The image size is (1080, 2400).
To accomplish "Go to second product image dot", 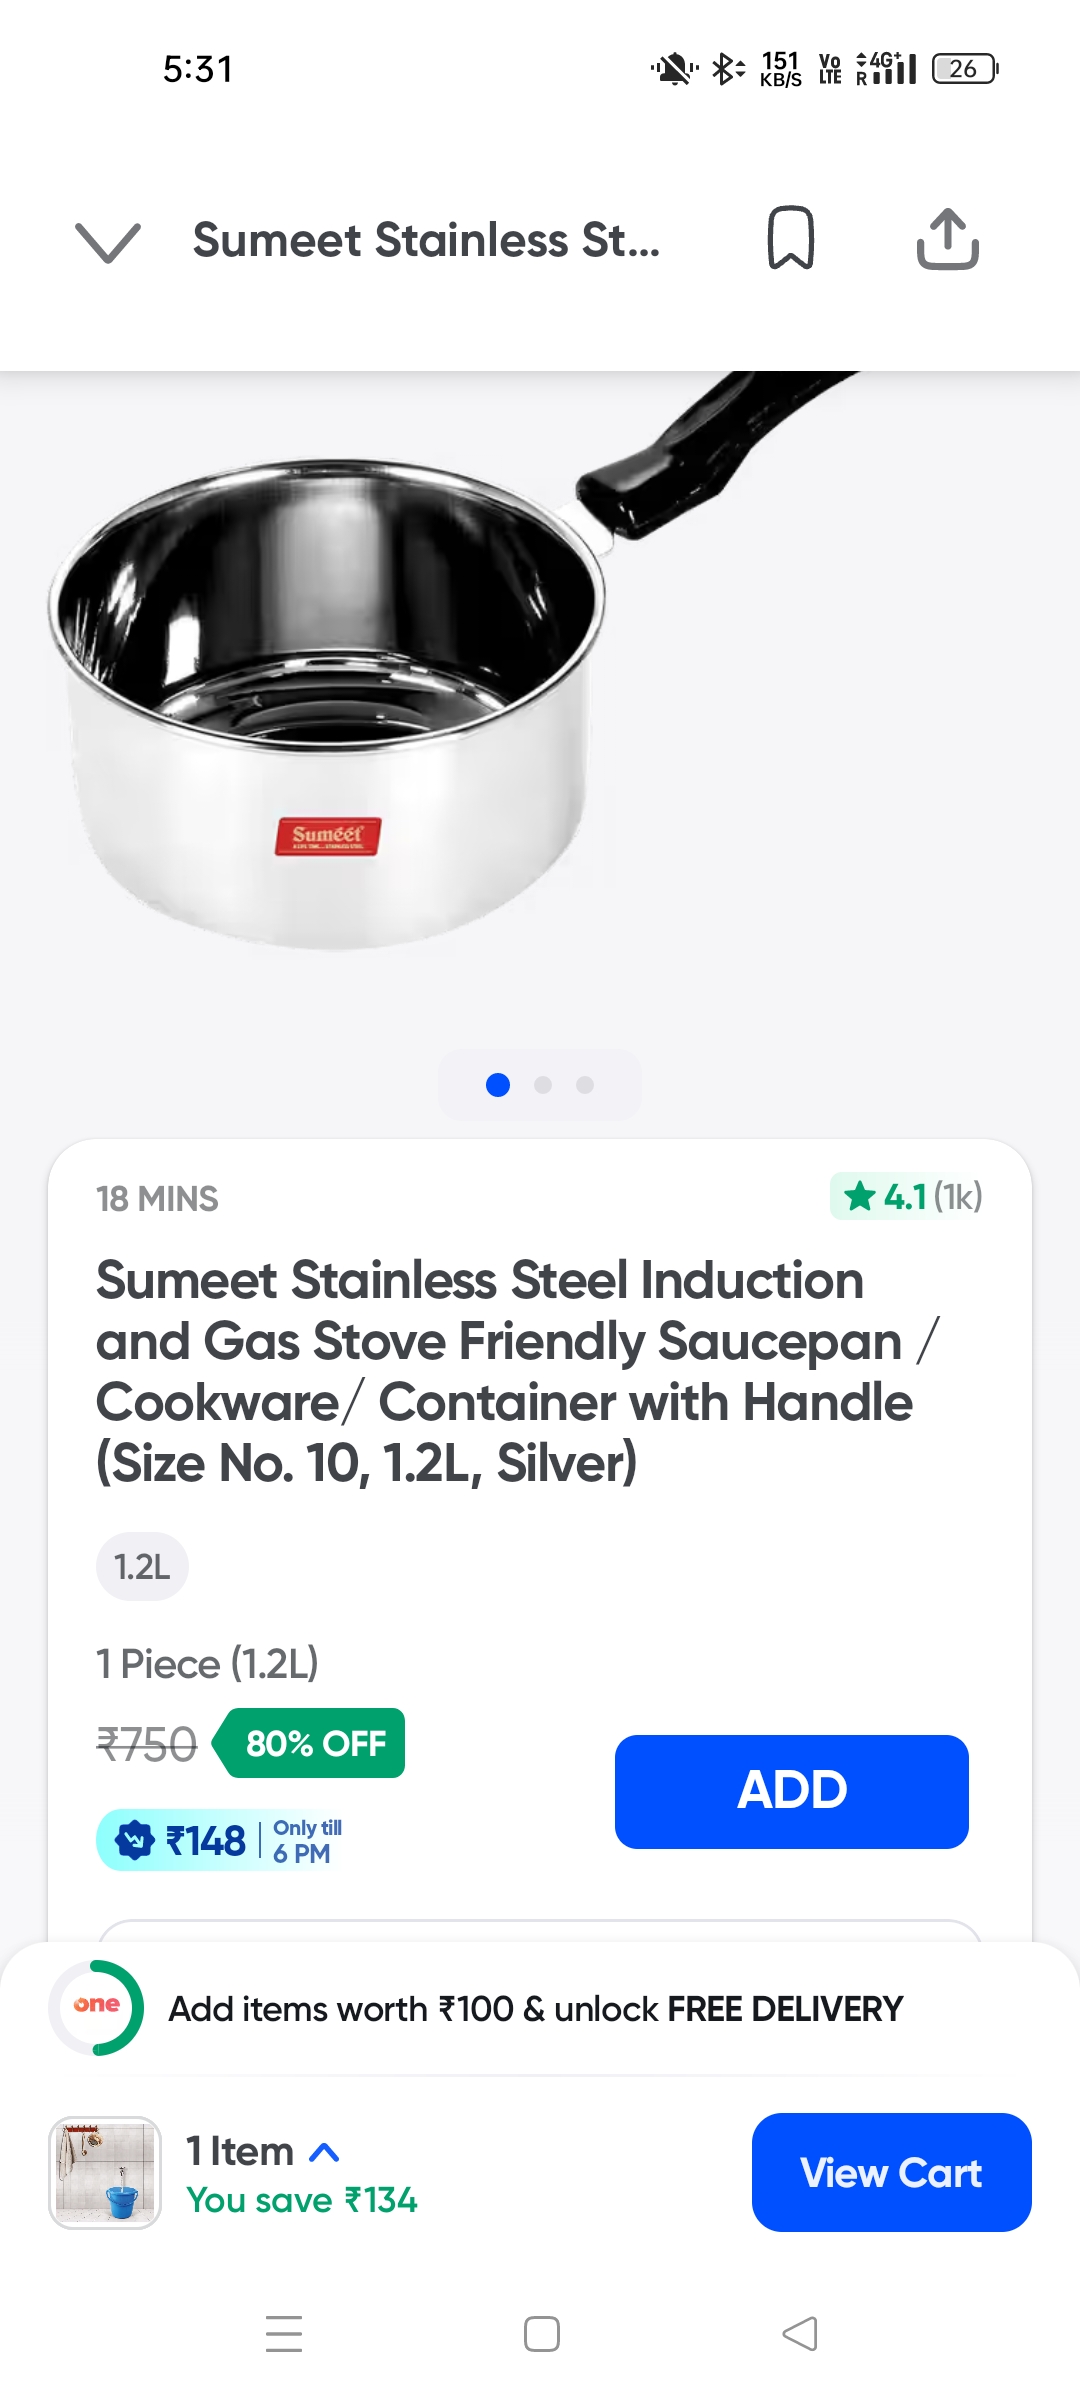I will [x=543, y=1085].
